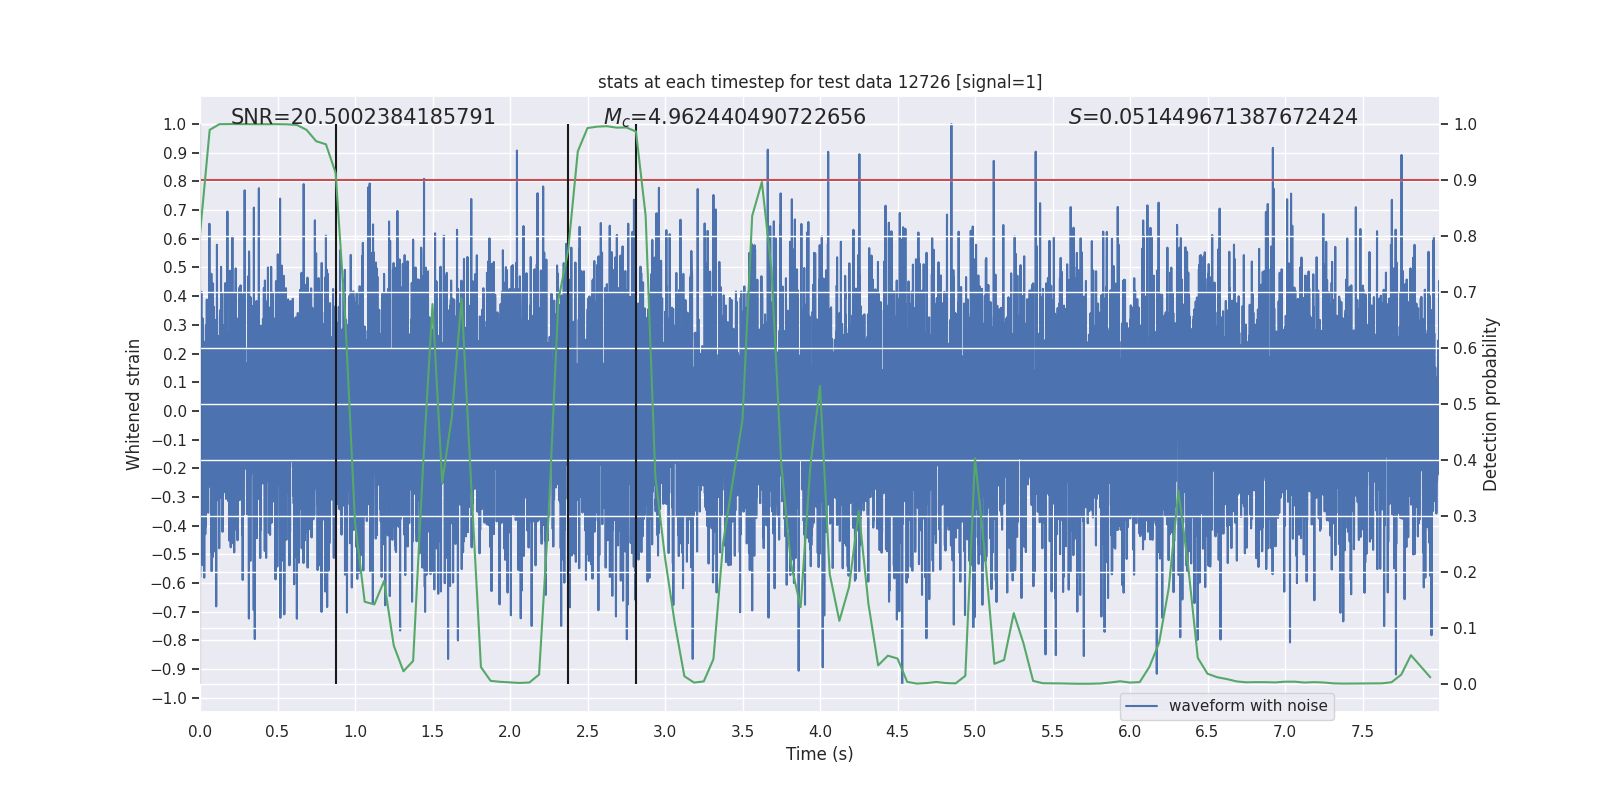Click the 'Time (s)' x-axis label
Viewport: 1600px width, 800px height.
[x=820, y=754]
